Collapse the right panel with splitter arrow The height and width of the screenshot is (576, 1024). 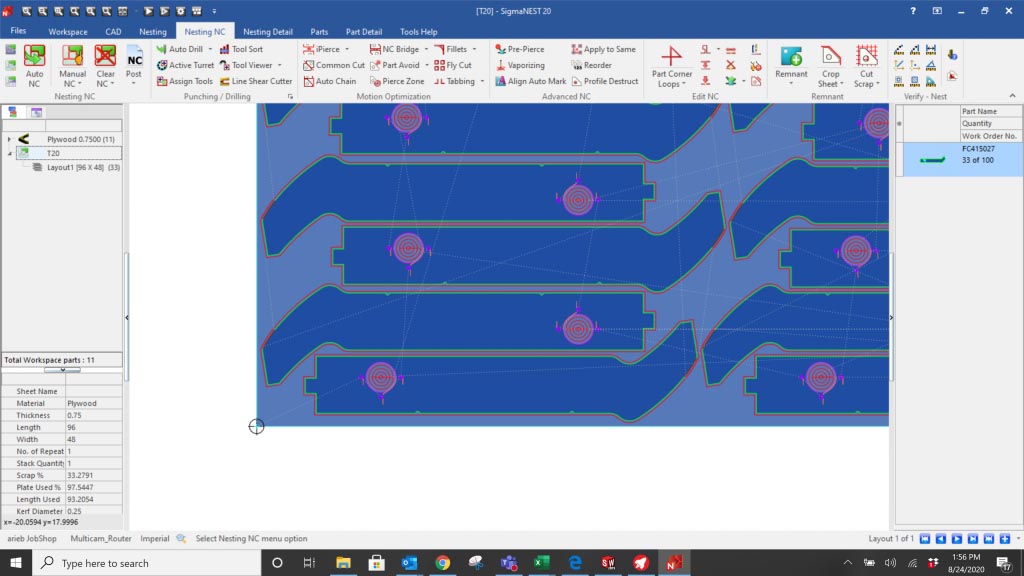point(891,317)
